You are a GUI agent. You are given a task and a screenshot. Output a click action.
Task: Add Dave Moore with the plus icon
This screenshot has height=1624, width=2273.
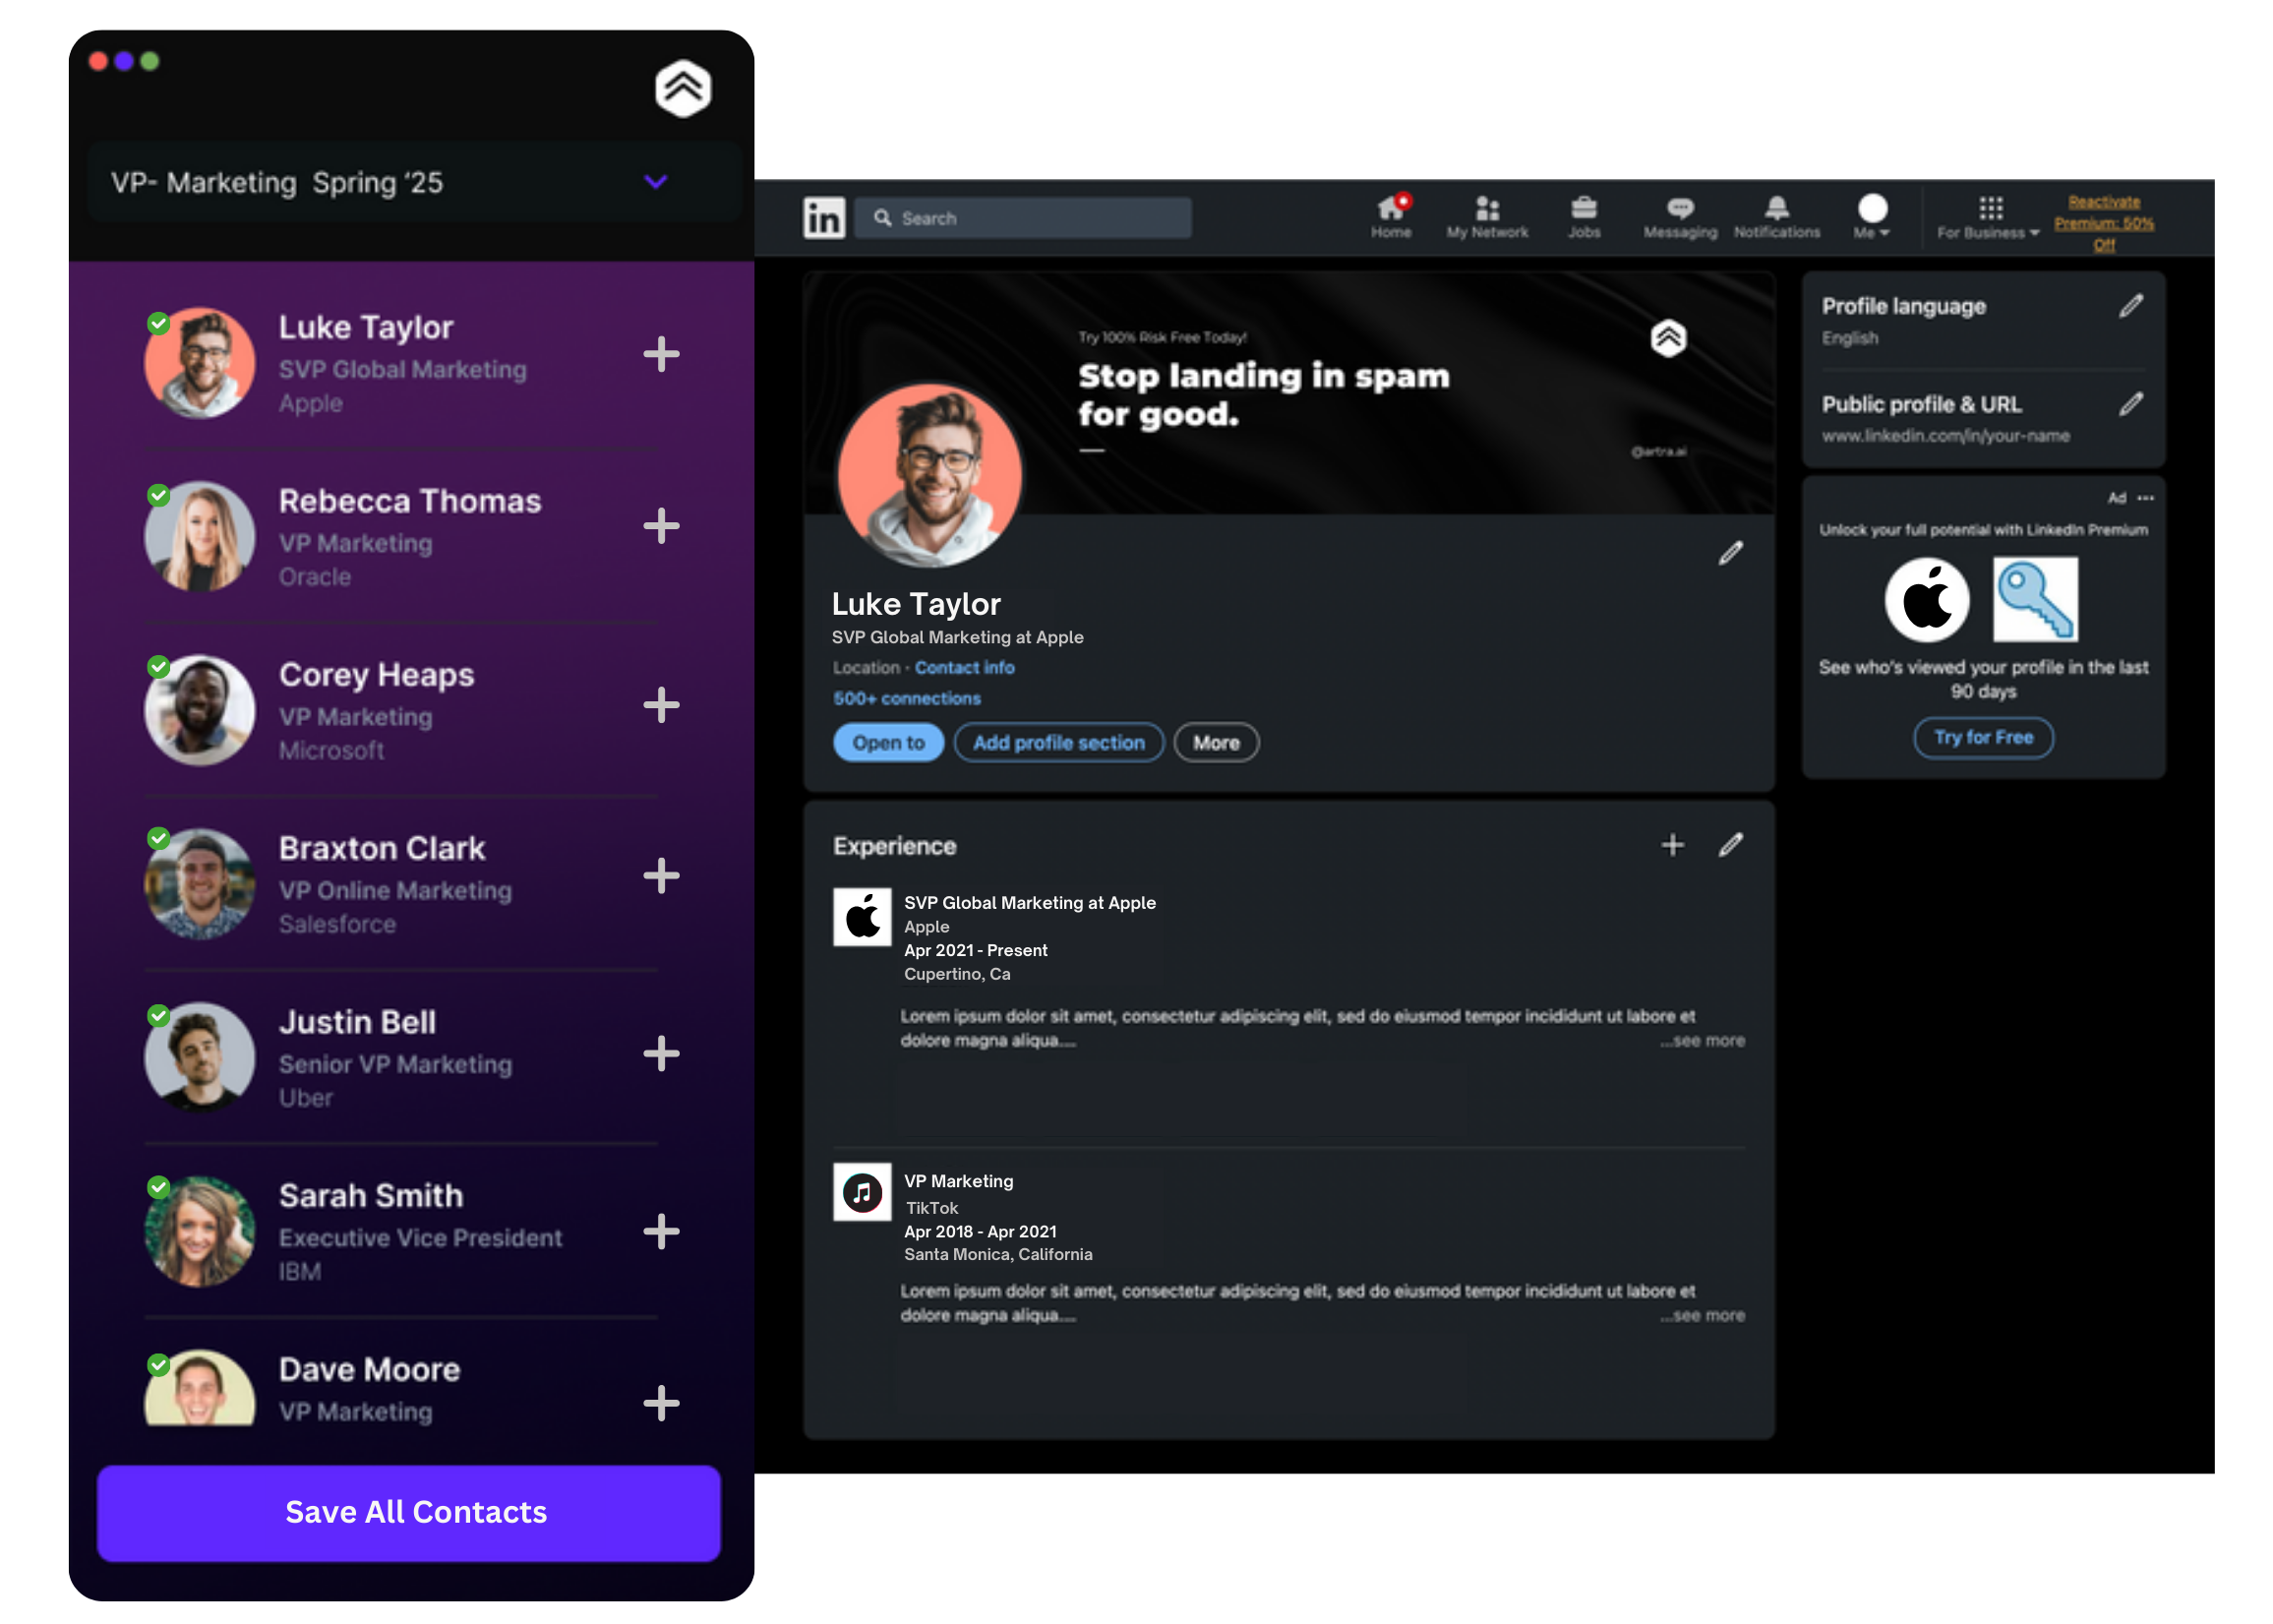pyautogui.click(x=661, y=1404)
